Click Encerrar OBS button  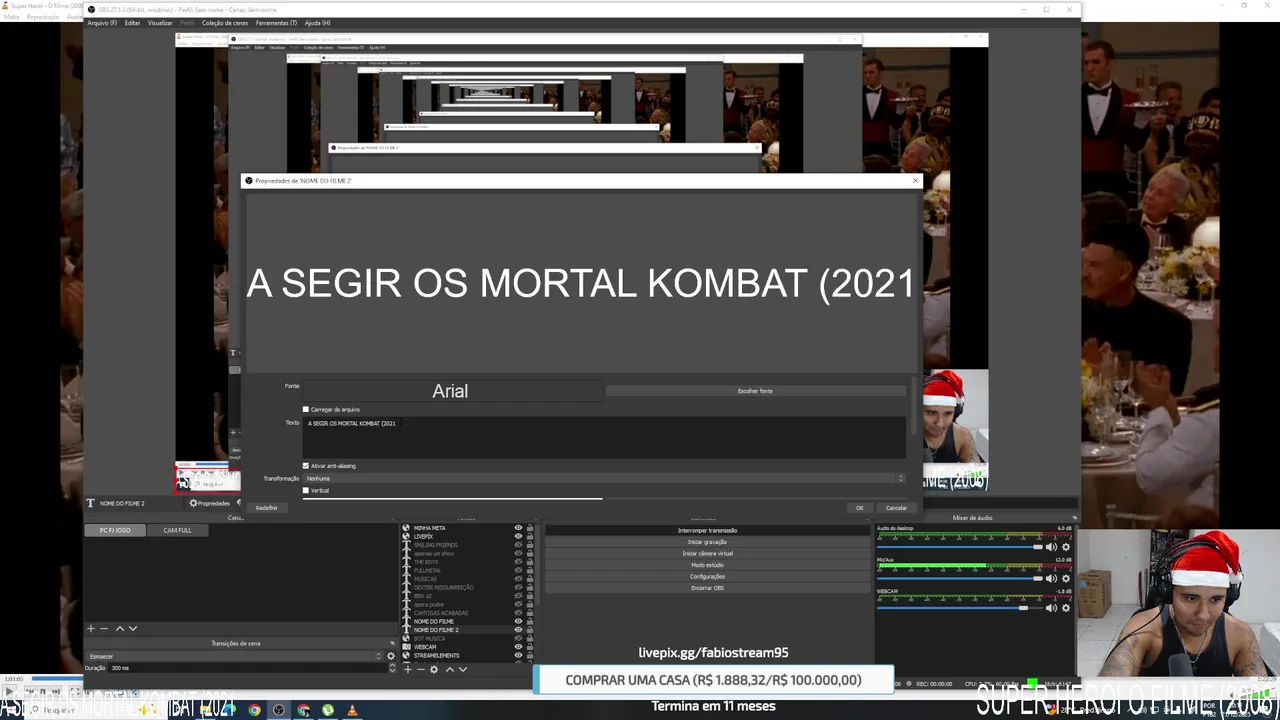(708, 588)
